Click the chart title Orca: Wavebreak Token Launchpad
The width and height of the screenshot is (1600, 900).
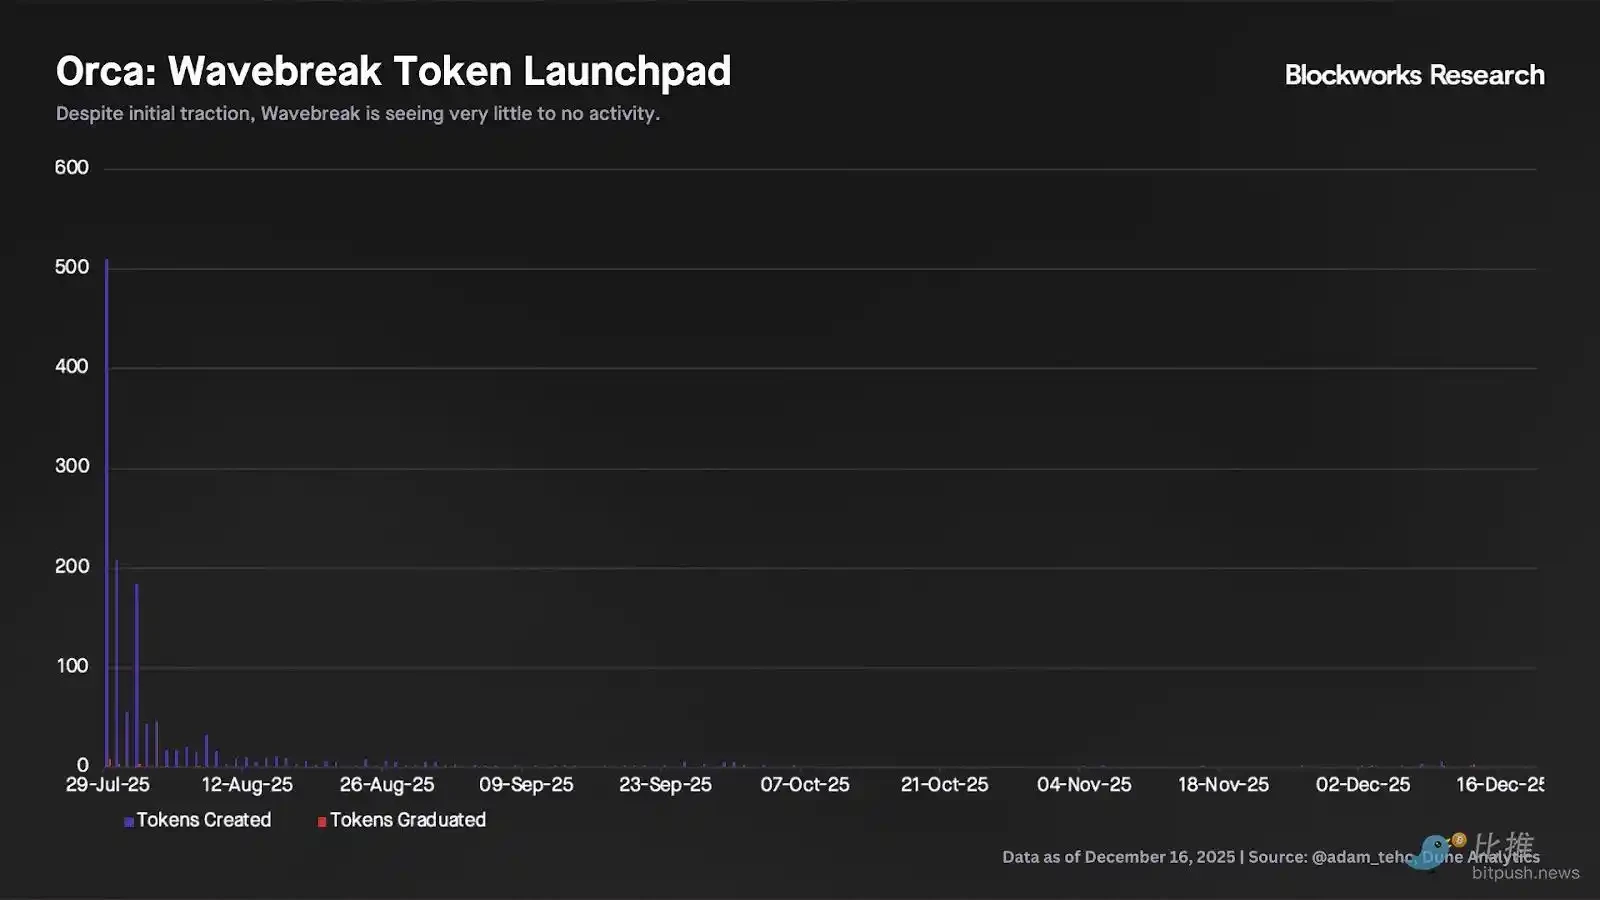393,72
